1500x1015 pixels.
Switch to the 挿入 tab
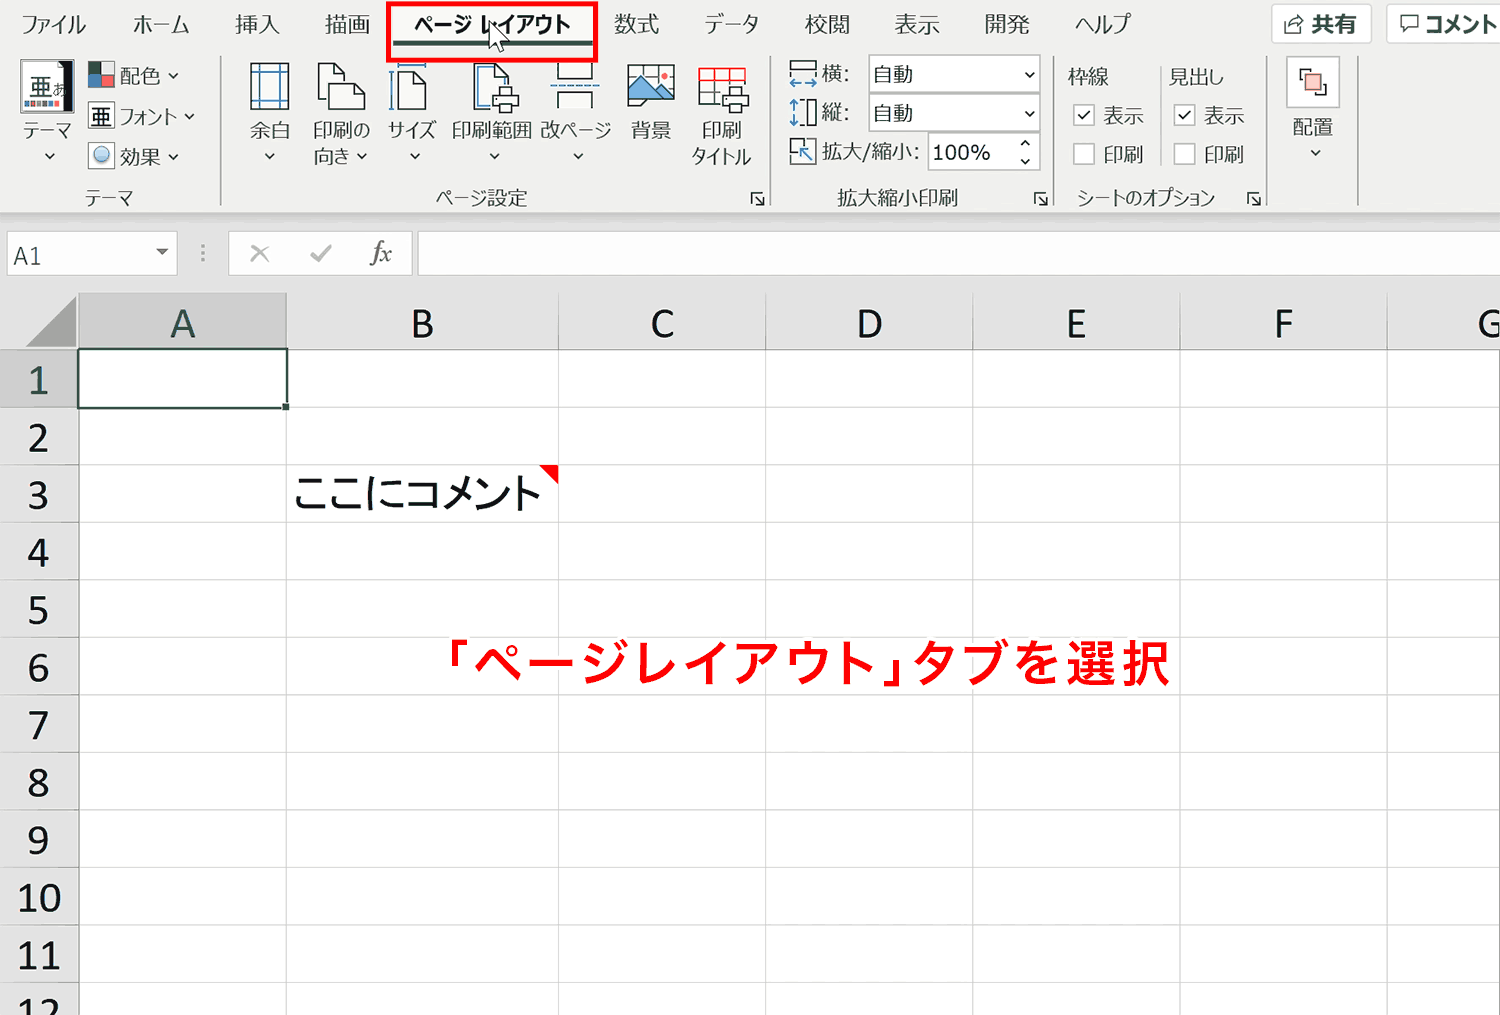pyautogui.click(x=257, y=24)
